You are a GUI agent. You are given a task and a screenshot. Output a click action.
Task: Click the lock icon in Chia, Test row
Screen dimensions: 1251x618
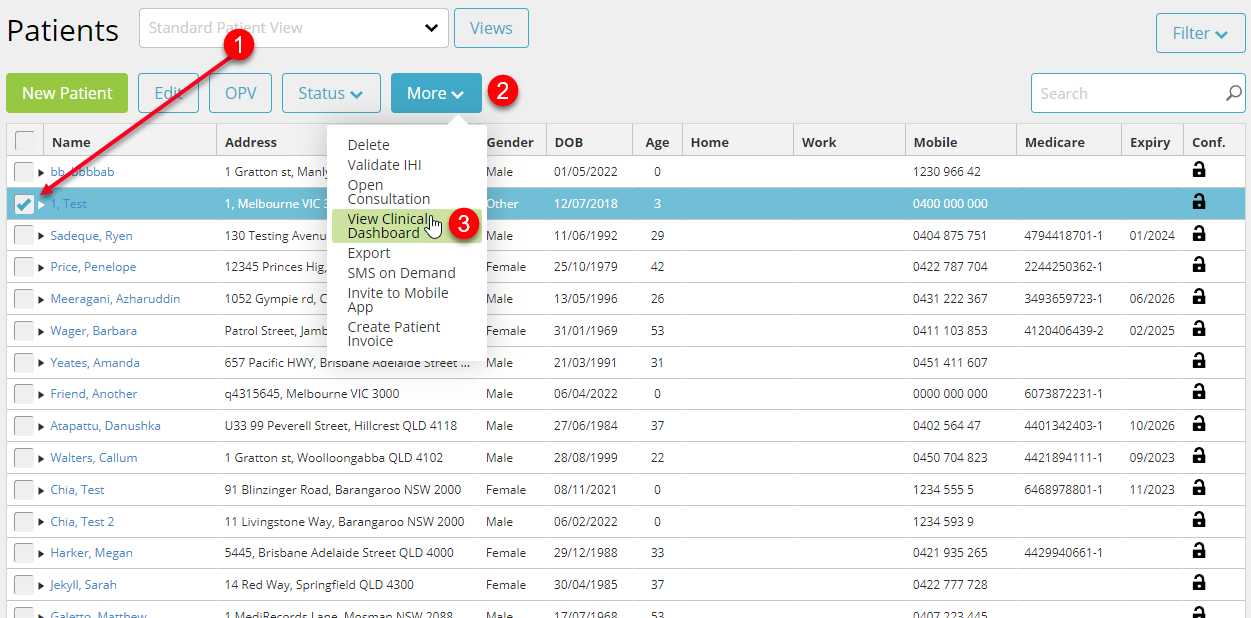pyautogui.click(x=1199, y=488)
